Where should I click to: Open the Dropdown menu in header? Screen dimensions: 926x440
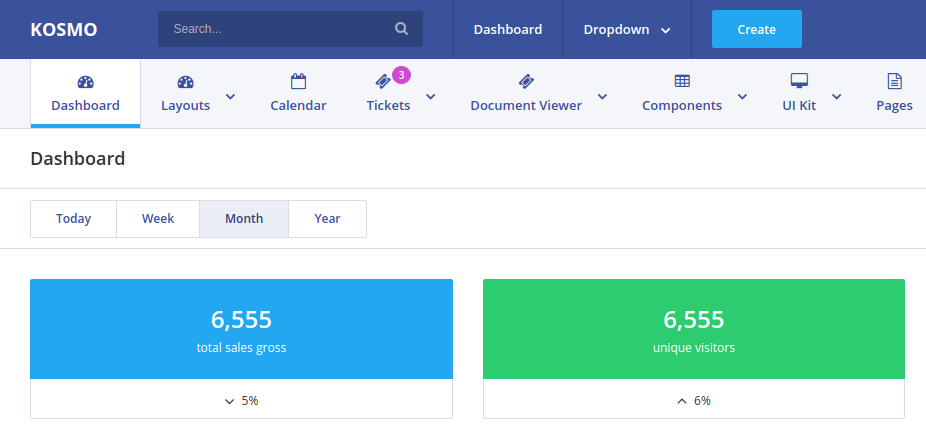click(x=627, y=30)
